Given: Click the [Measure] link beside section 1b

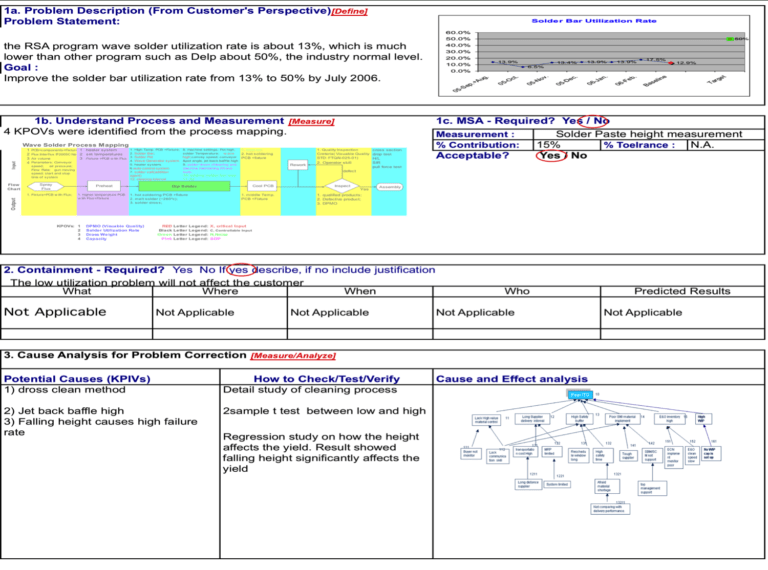Looking at the screenshot, I should 310,121.
